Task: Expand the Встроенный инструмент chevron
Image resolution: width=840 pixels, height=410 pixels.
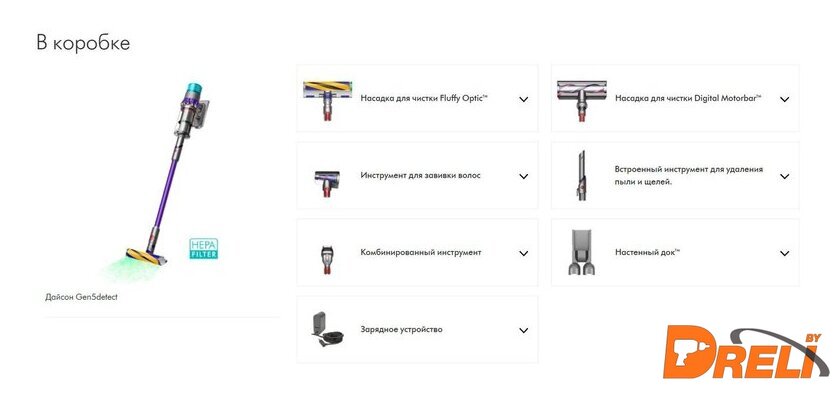Action: [x=784, y=176]
